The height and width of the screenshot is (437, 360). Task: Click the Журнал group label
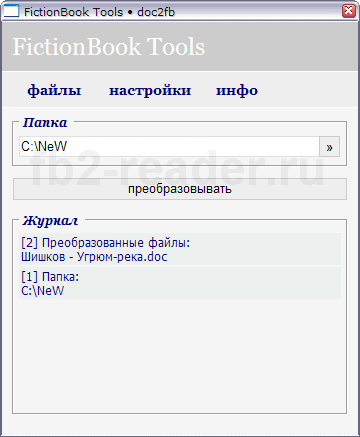coord(50,221)
